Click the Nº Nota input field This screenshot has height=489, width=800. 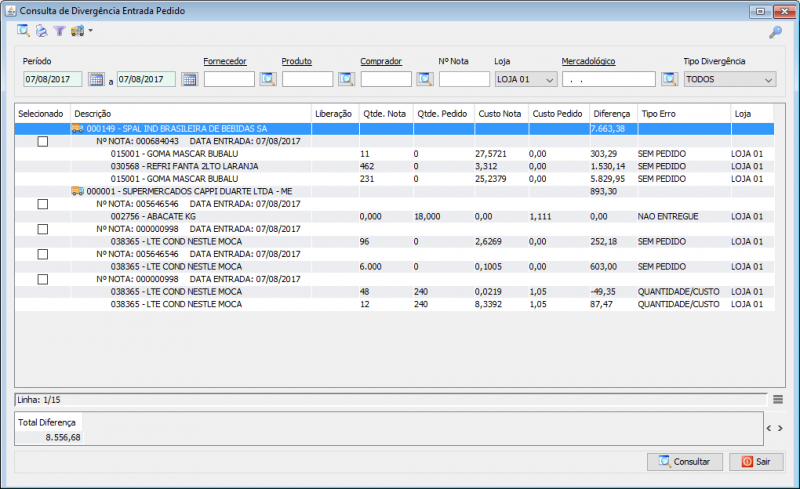point(464,79)
